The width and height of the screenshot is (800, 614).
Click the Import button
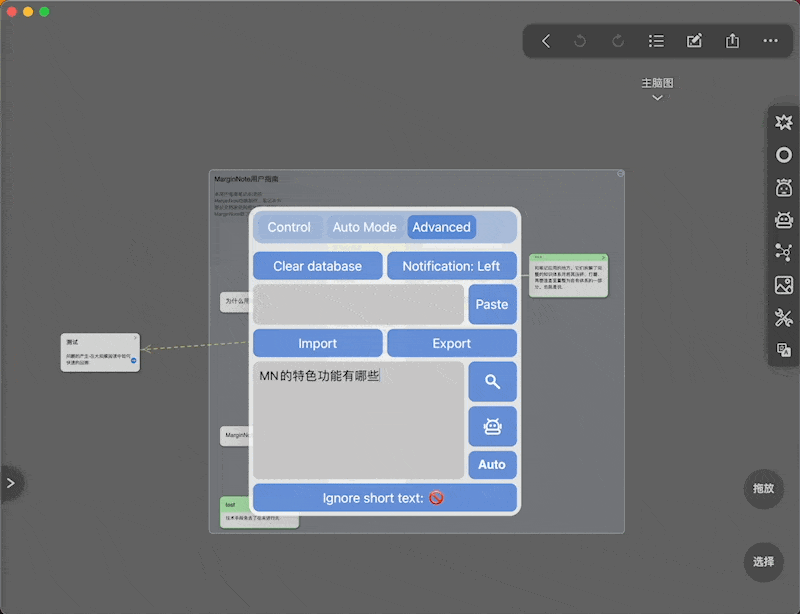click(318, 343)
